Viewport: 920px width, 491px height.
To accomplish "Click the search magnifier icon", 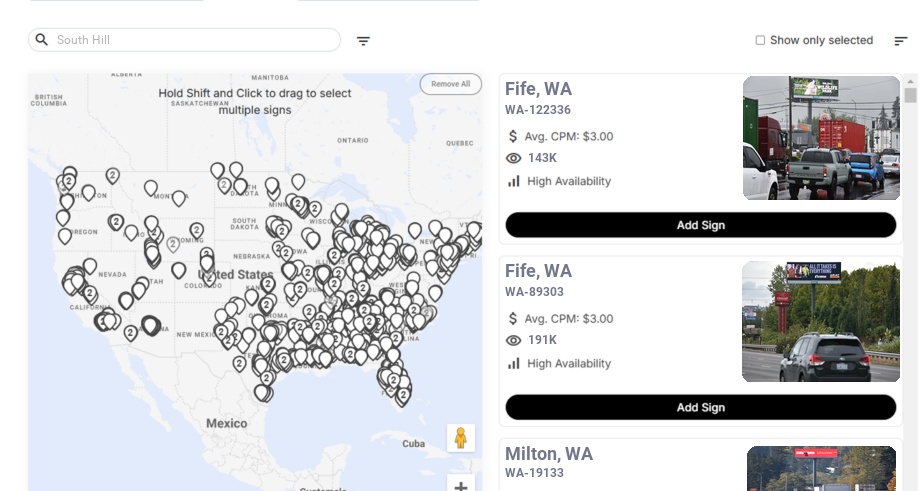I will (42, 40).
